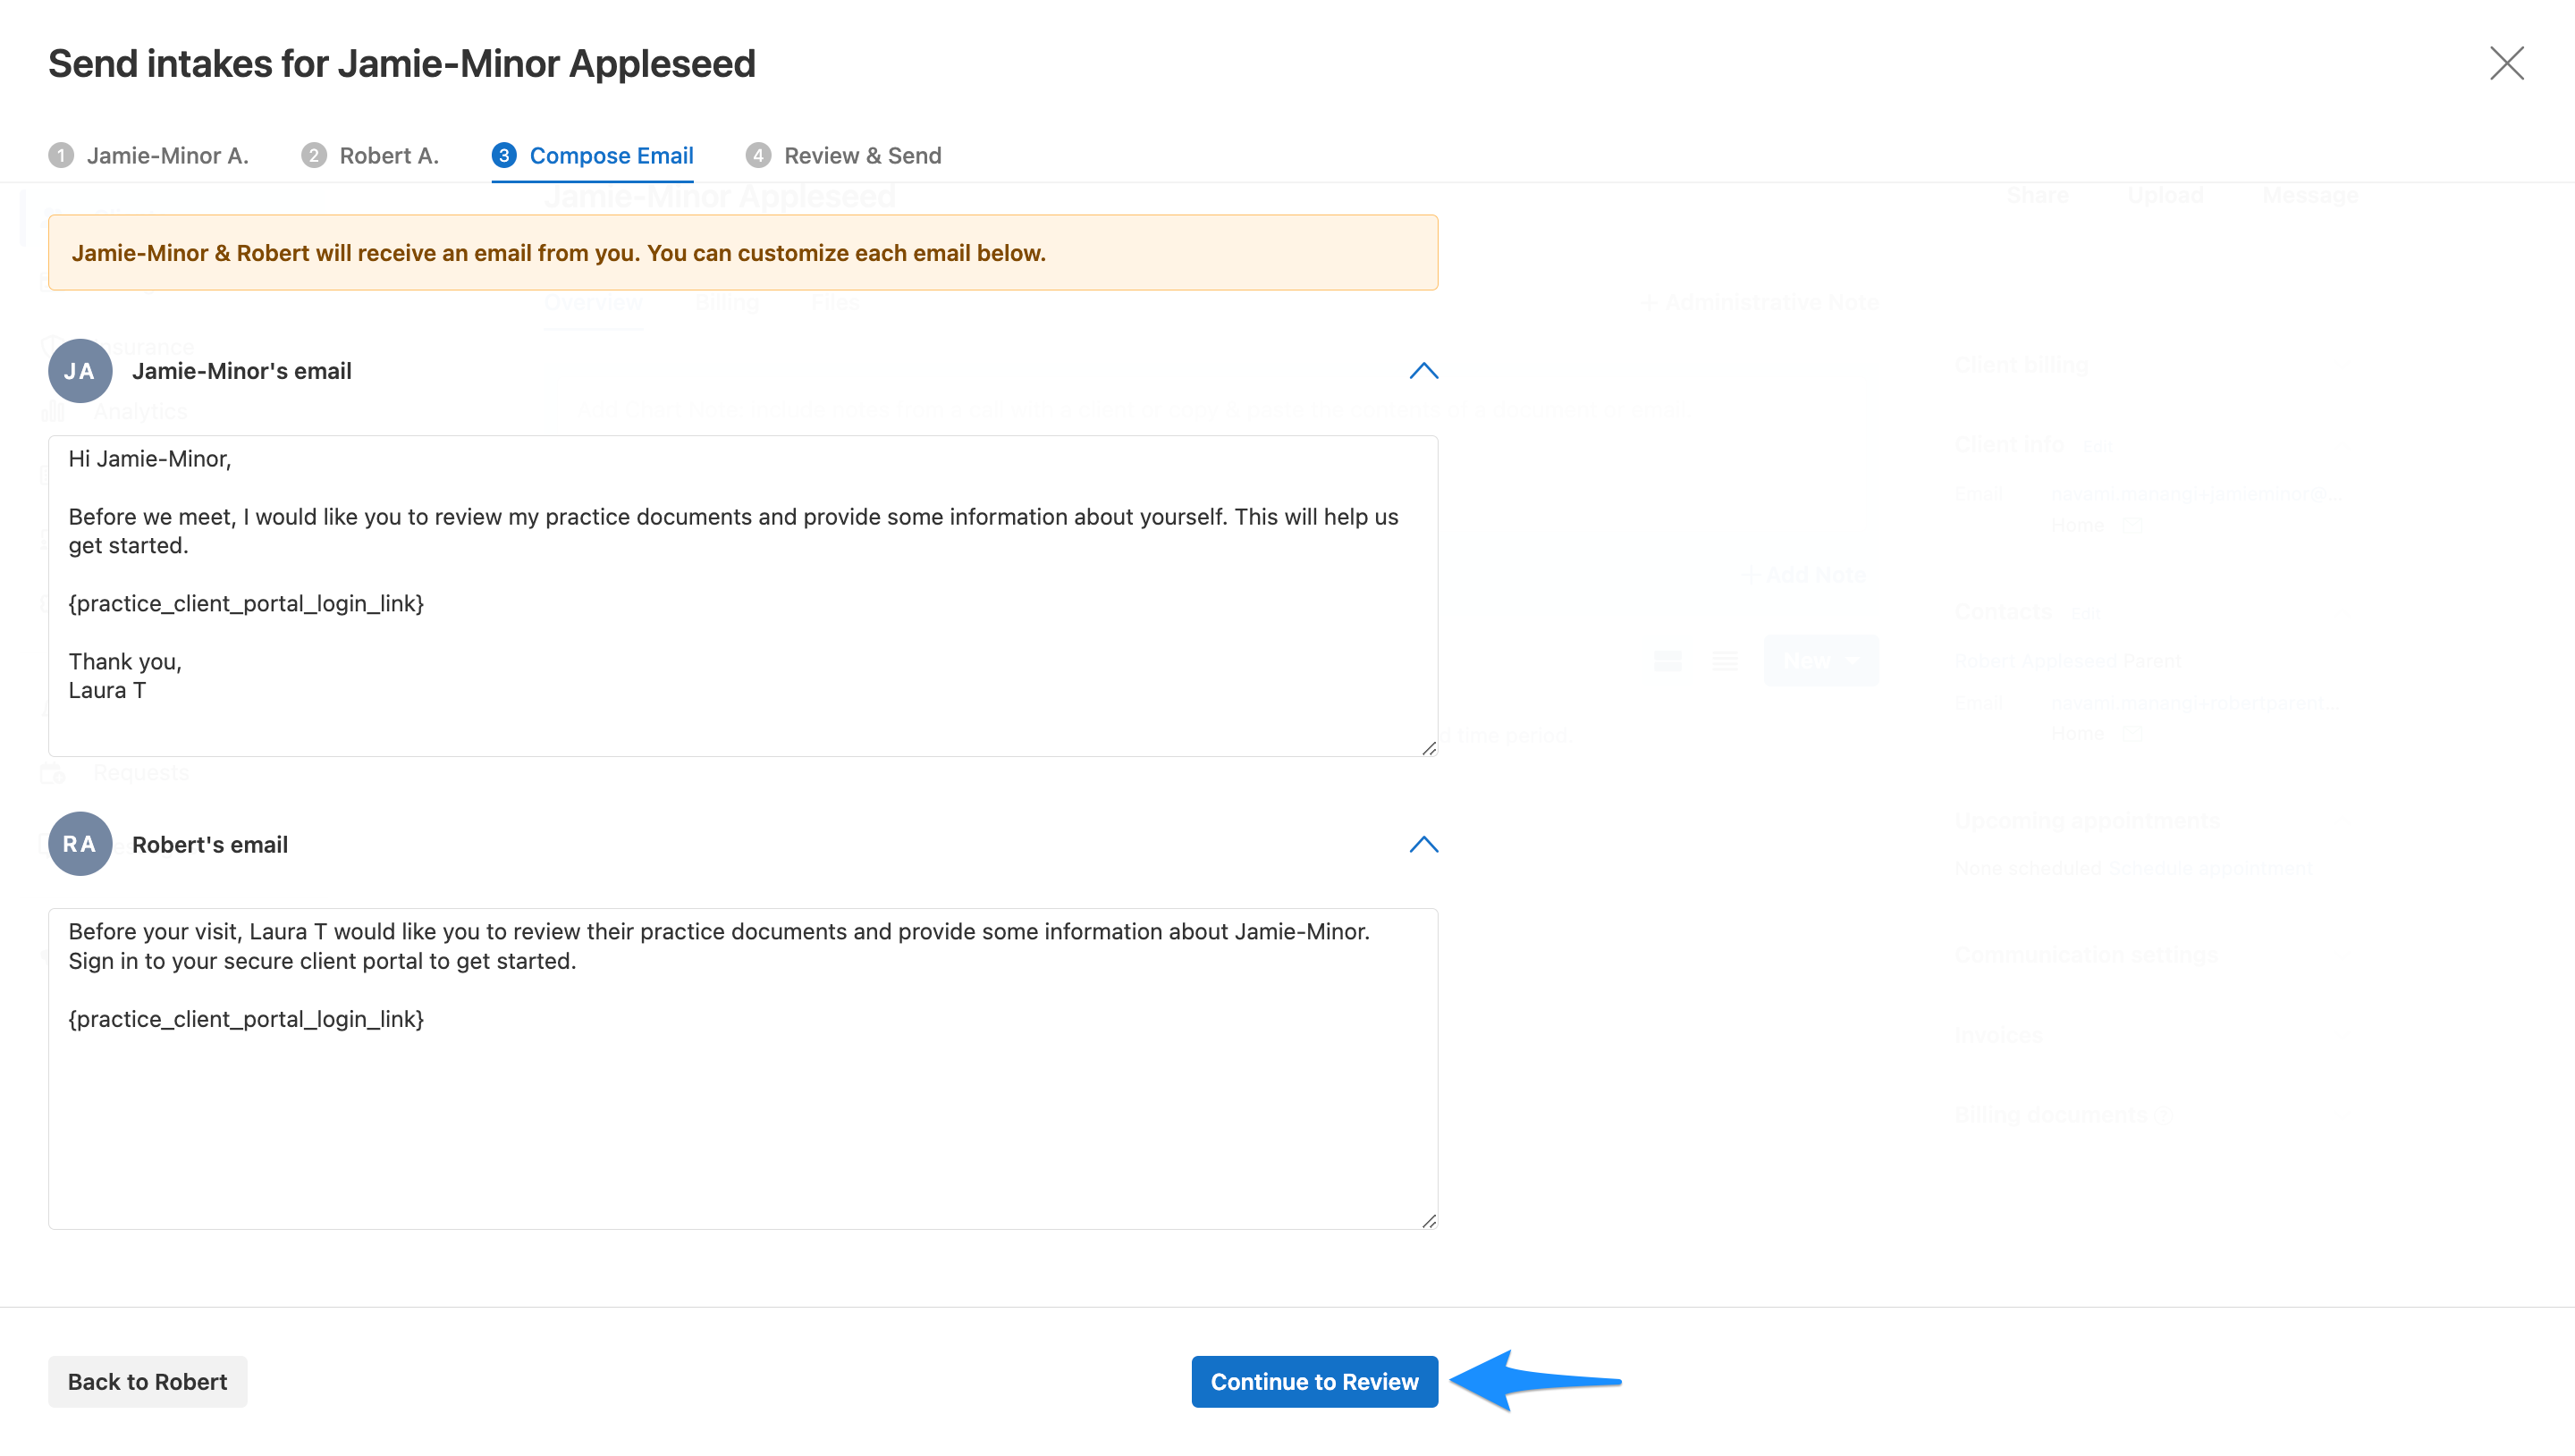Jump to the Review & Send step

(843, 155)
